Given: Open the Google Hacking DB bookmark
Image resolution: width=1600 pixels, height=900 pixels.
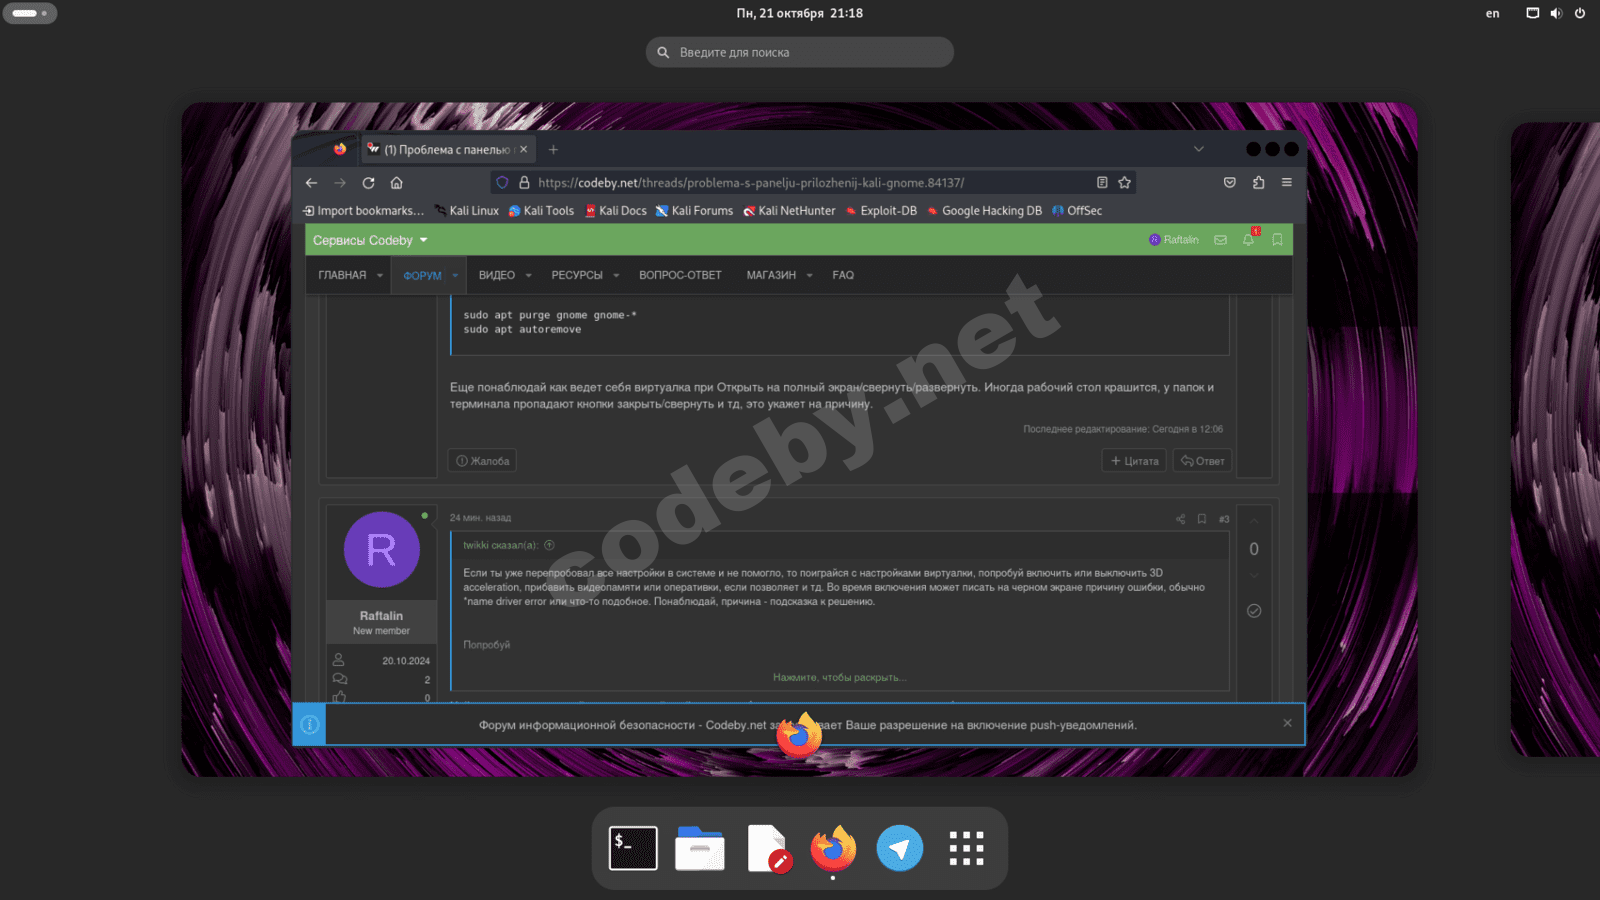Looking at the screenshot, I should pyautogui.click(x=984, y=211).
